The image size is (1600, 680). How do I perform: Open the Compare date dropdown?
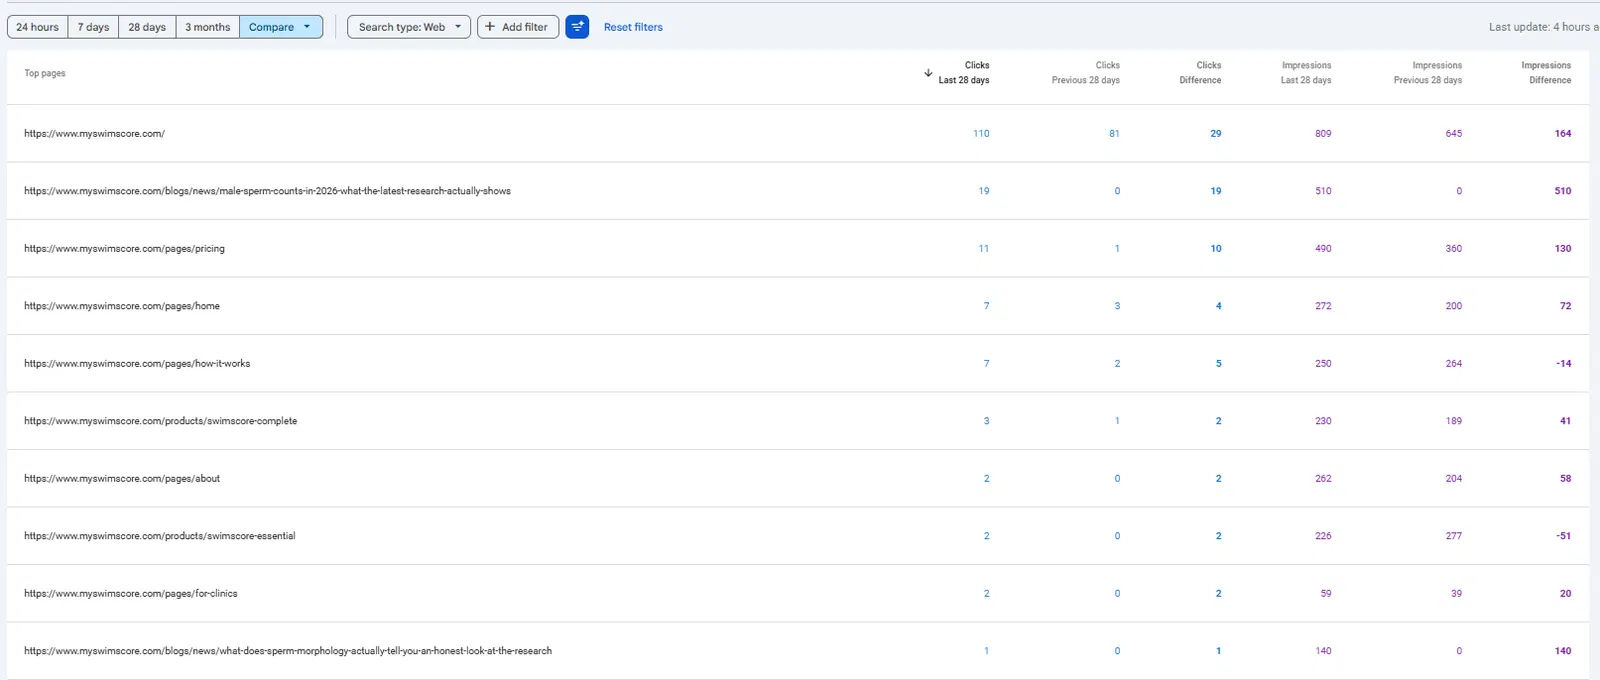click(x=281, y=27)
